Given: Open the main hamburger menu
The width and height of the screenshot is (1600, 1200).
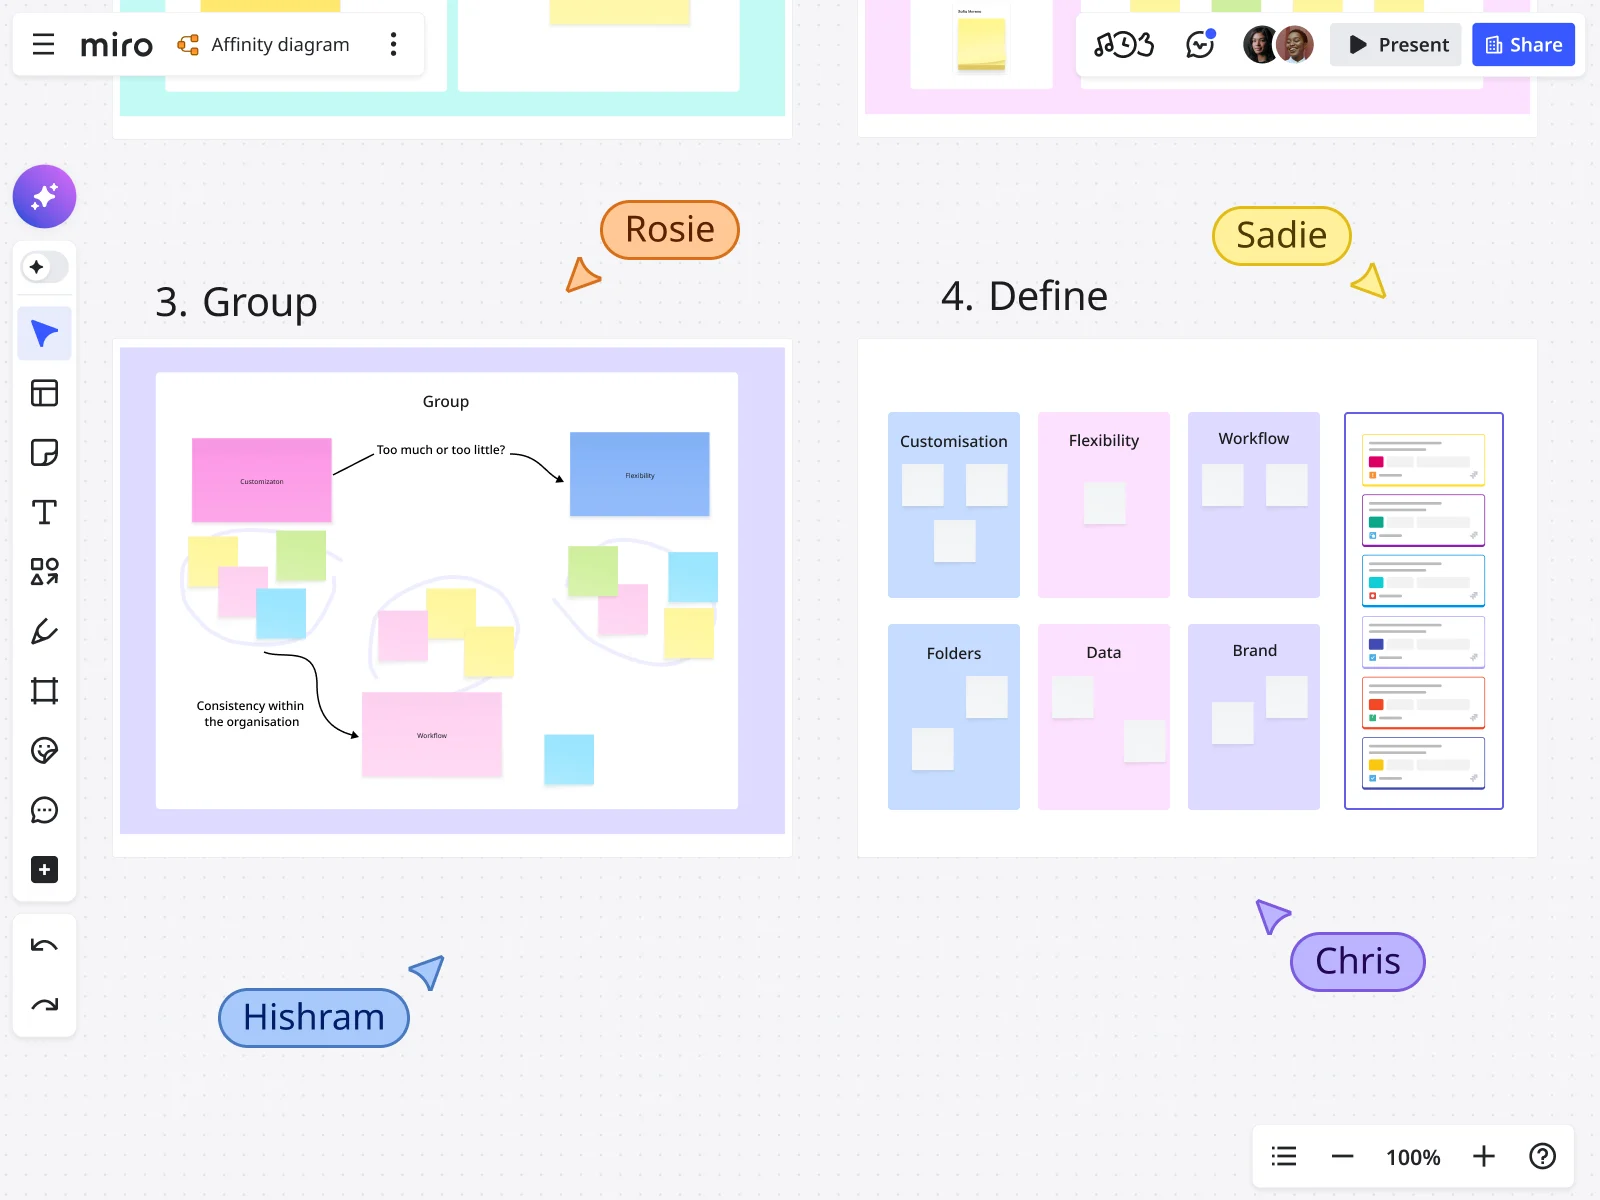Looking at the screenshot, I should click(43, 44).
